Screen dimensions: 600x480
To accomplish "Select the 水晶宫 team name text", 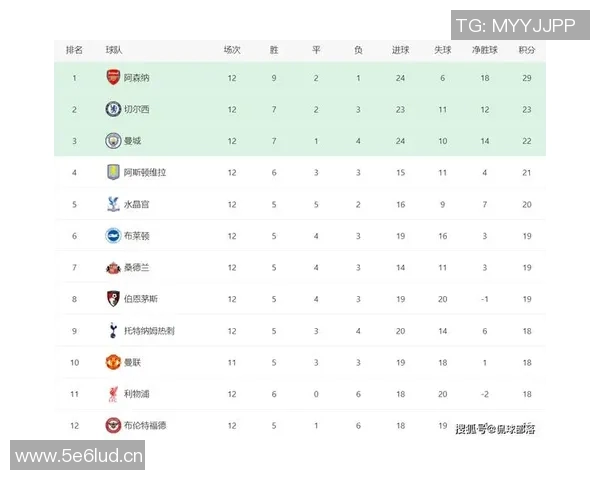I will [x=138, y=204].
